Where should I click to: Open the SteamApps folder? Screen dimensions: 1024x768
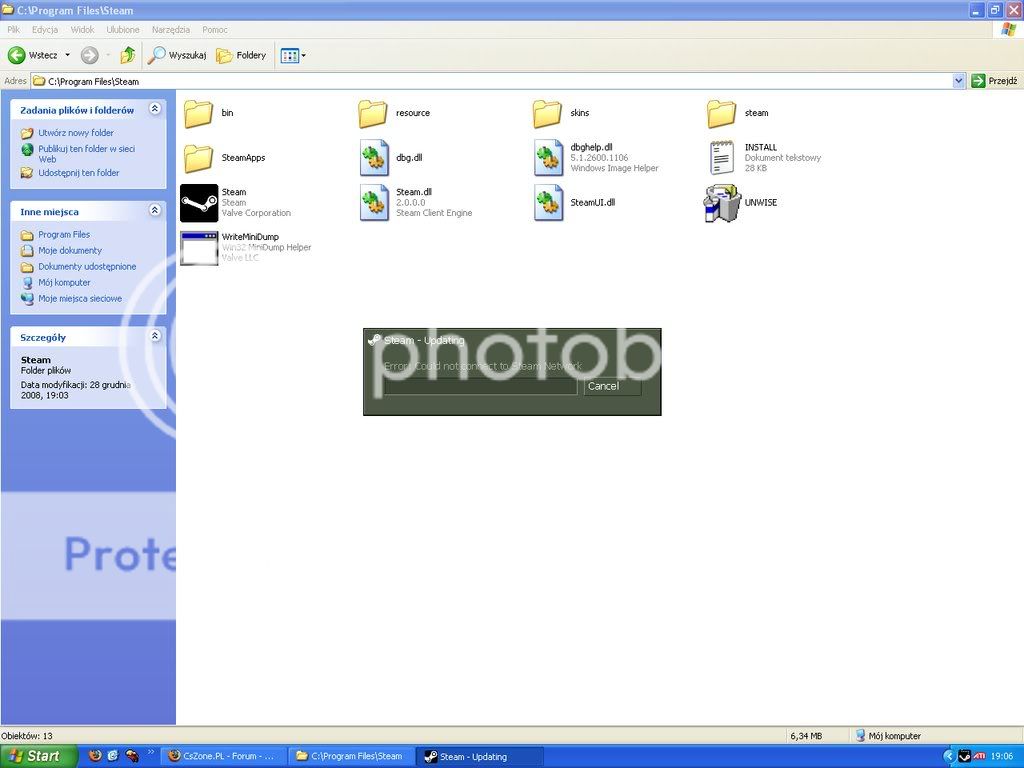tap(199, 158)
